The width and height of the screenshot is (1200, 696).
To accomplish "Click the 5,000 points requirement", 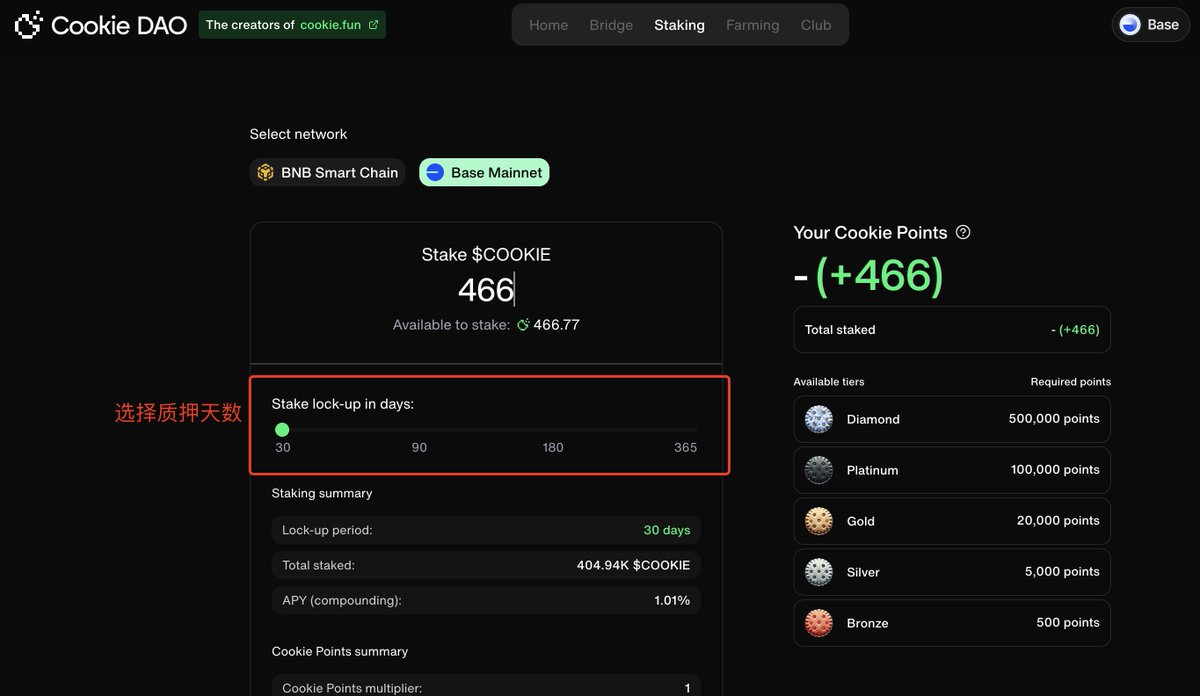I will [x=1062, y=572].
